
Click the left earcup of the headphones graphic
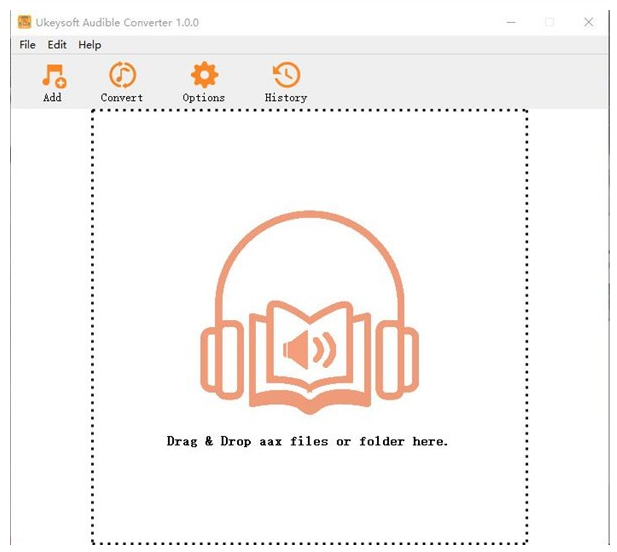tap(221, 358)
